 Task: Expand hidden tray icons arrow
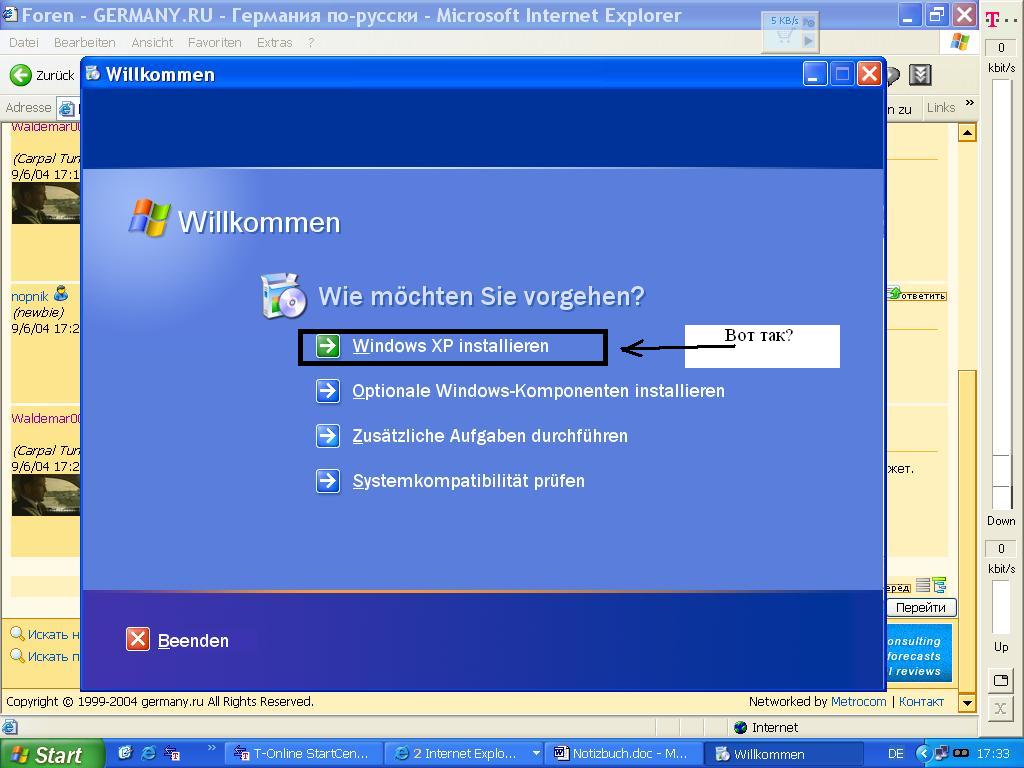coord(923,754)
